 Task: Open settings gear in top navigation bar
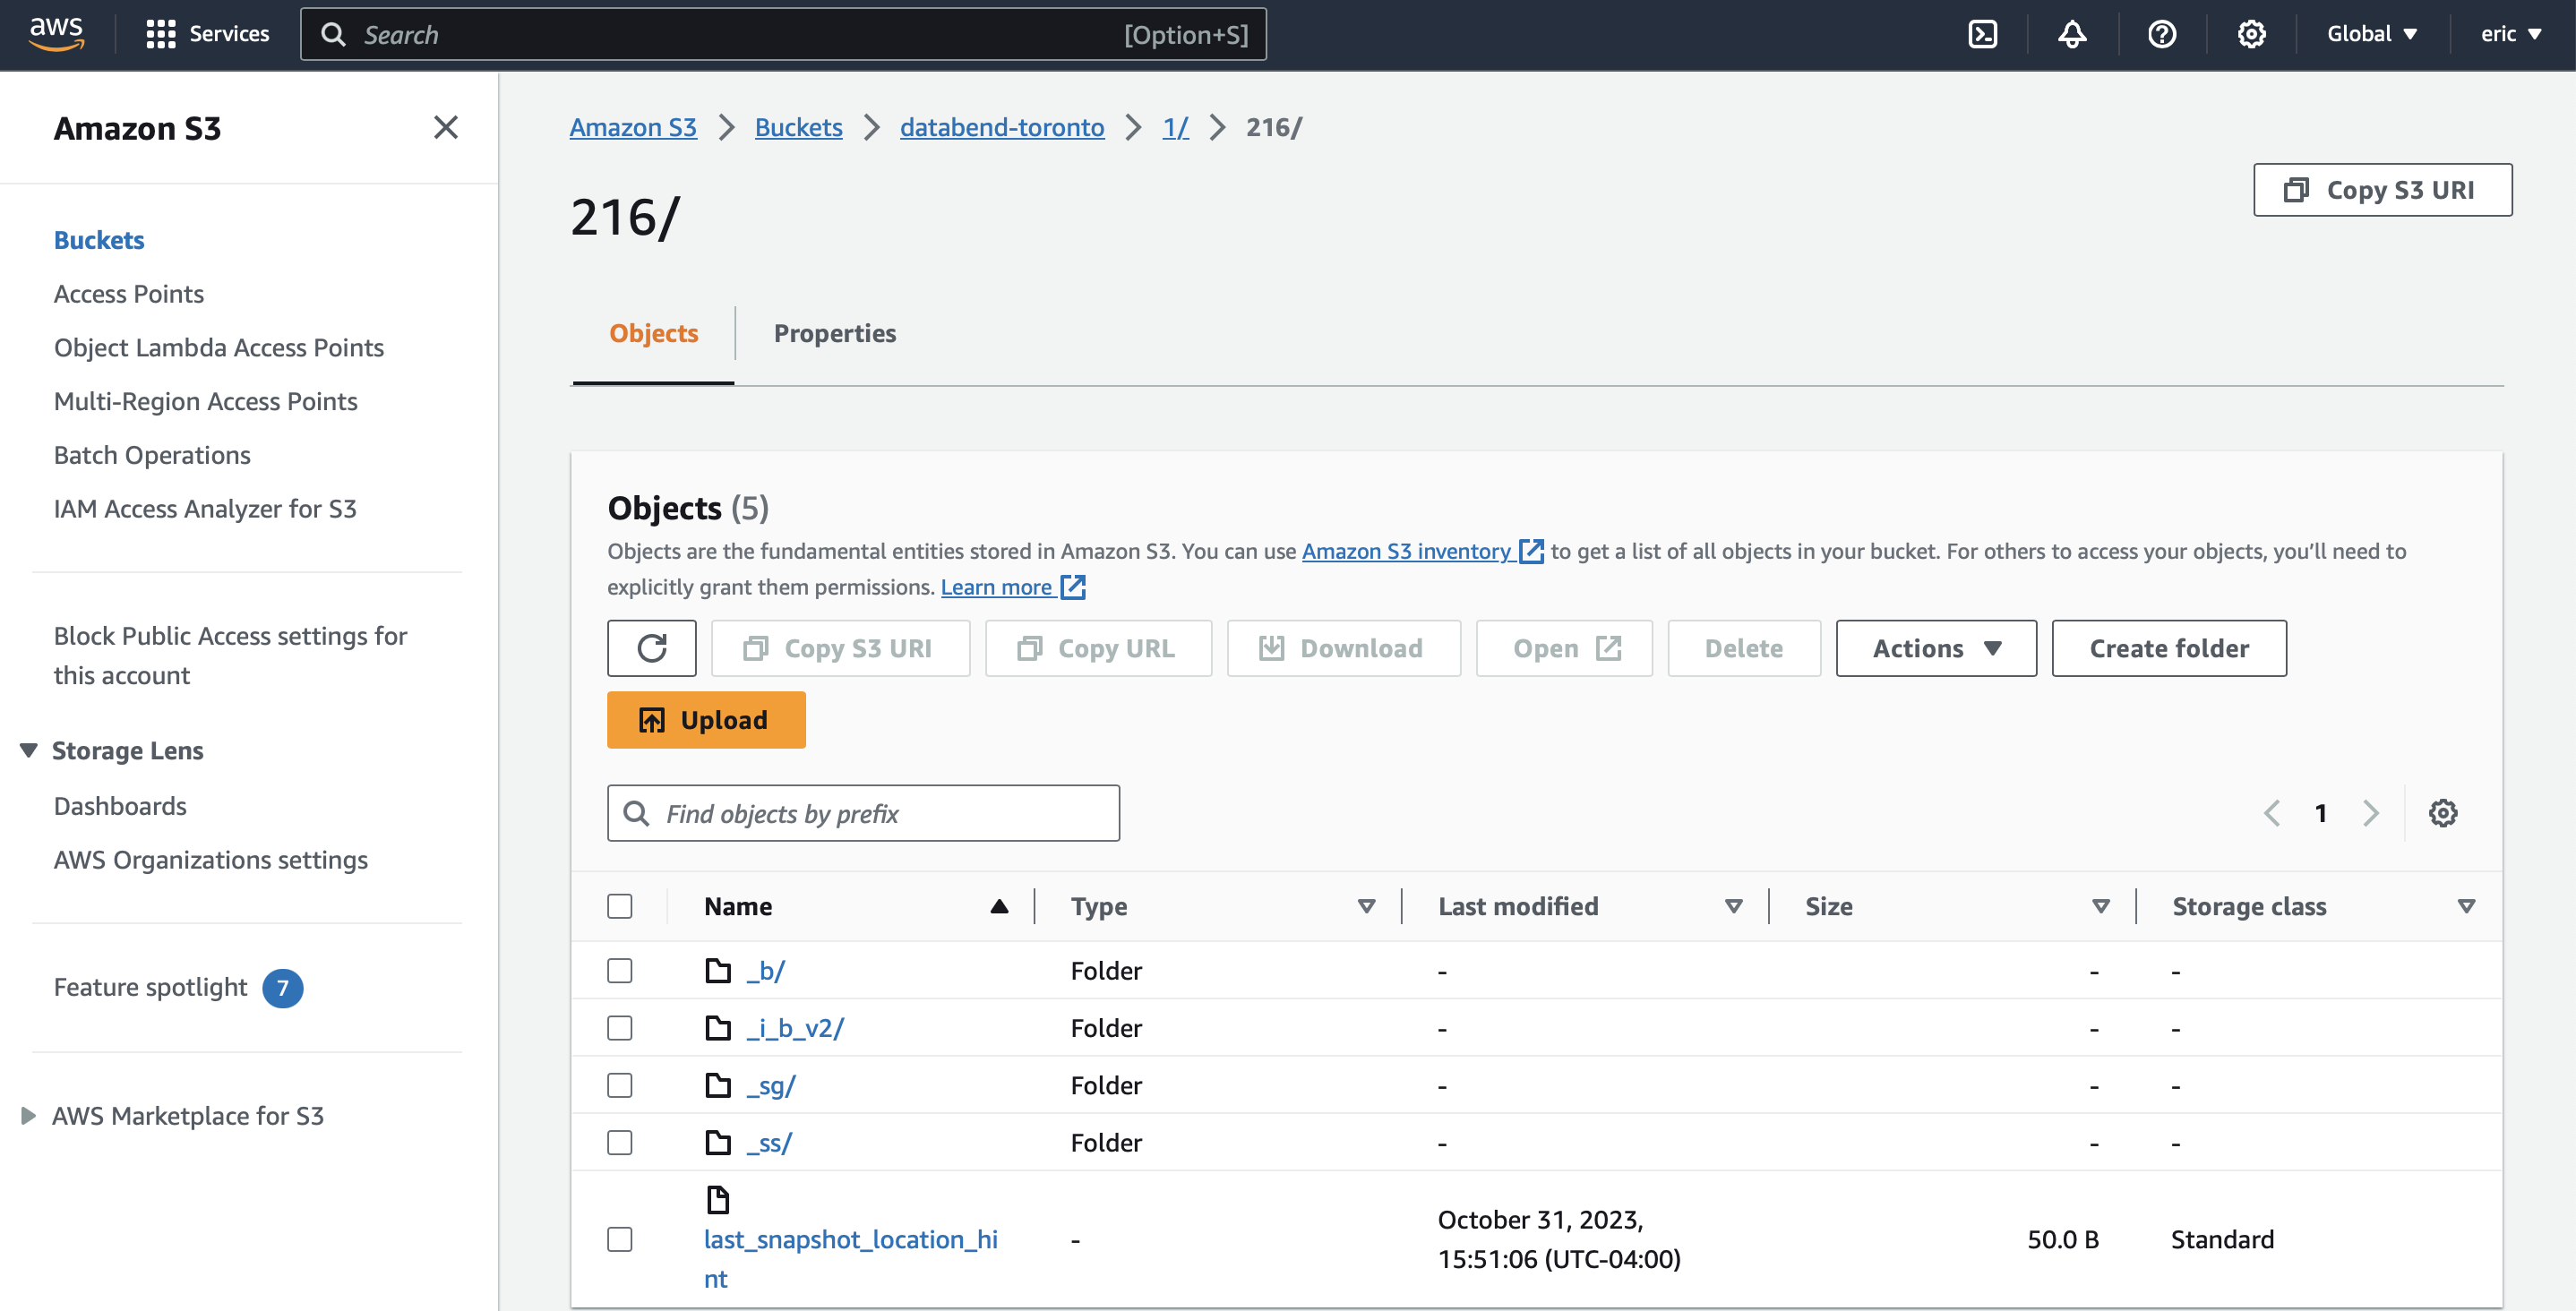click(x=2251, y=34)
